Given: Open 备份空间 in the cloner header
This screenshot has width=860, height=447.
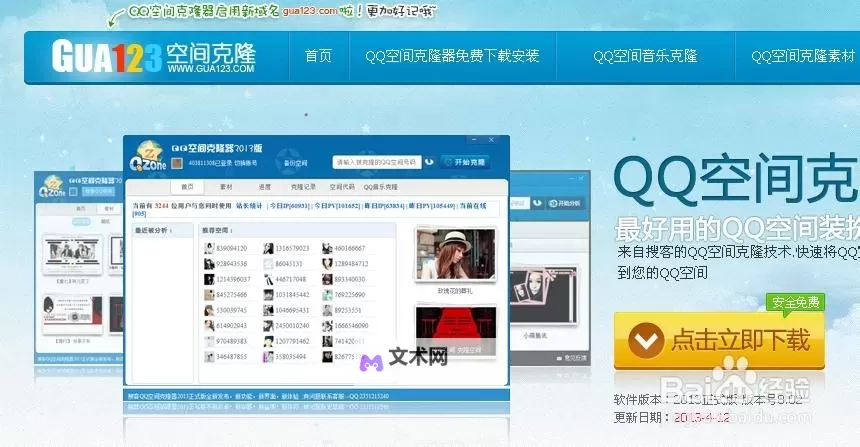Looking at the screenshot, I should coord(295,163).
